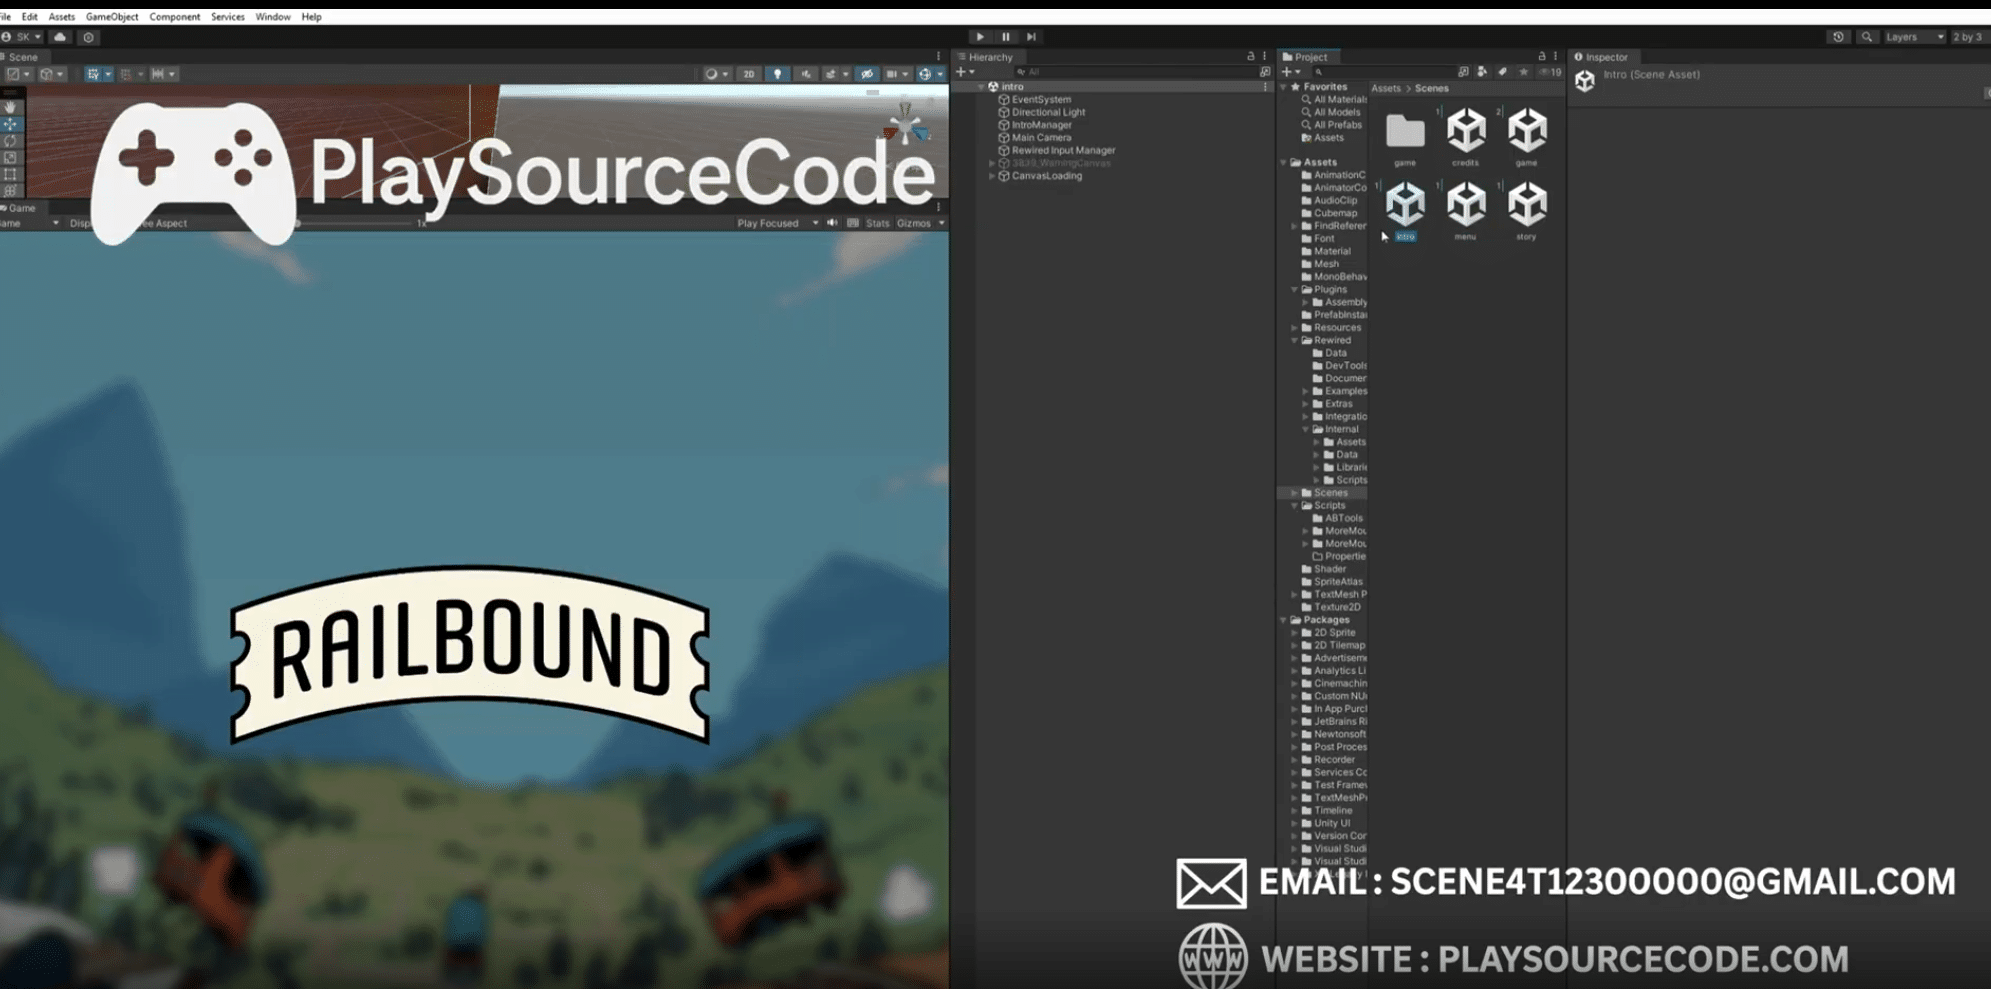This screenshot has height=989, width=1991.
Task: Click the Step frame button
Action: 1031,37
